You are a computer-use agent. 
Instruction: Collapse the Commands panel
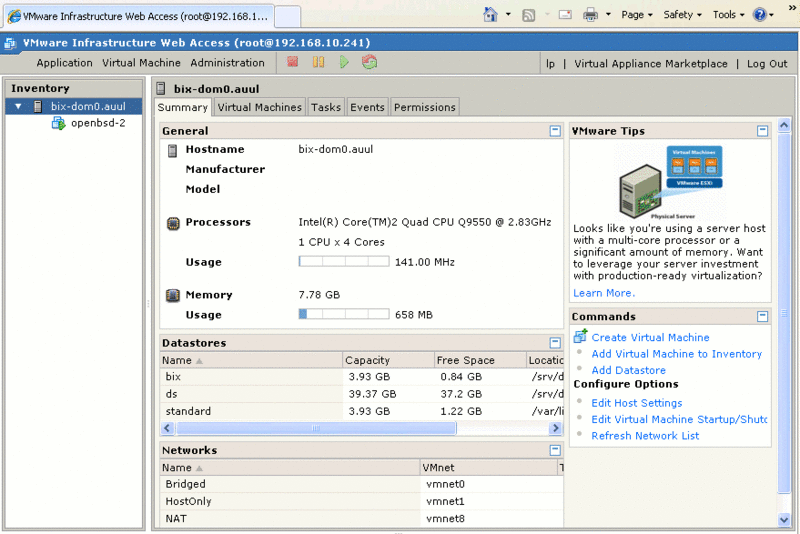(x=762, y=316)
